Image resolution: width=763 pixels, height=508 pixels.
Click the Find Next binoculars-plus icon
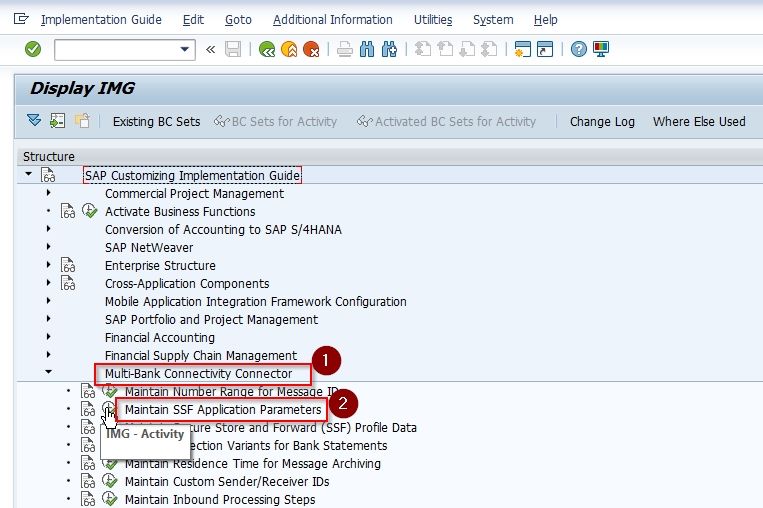click(389, 49)
